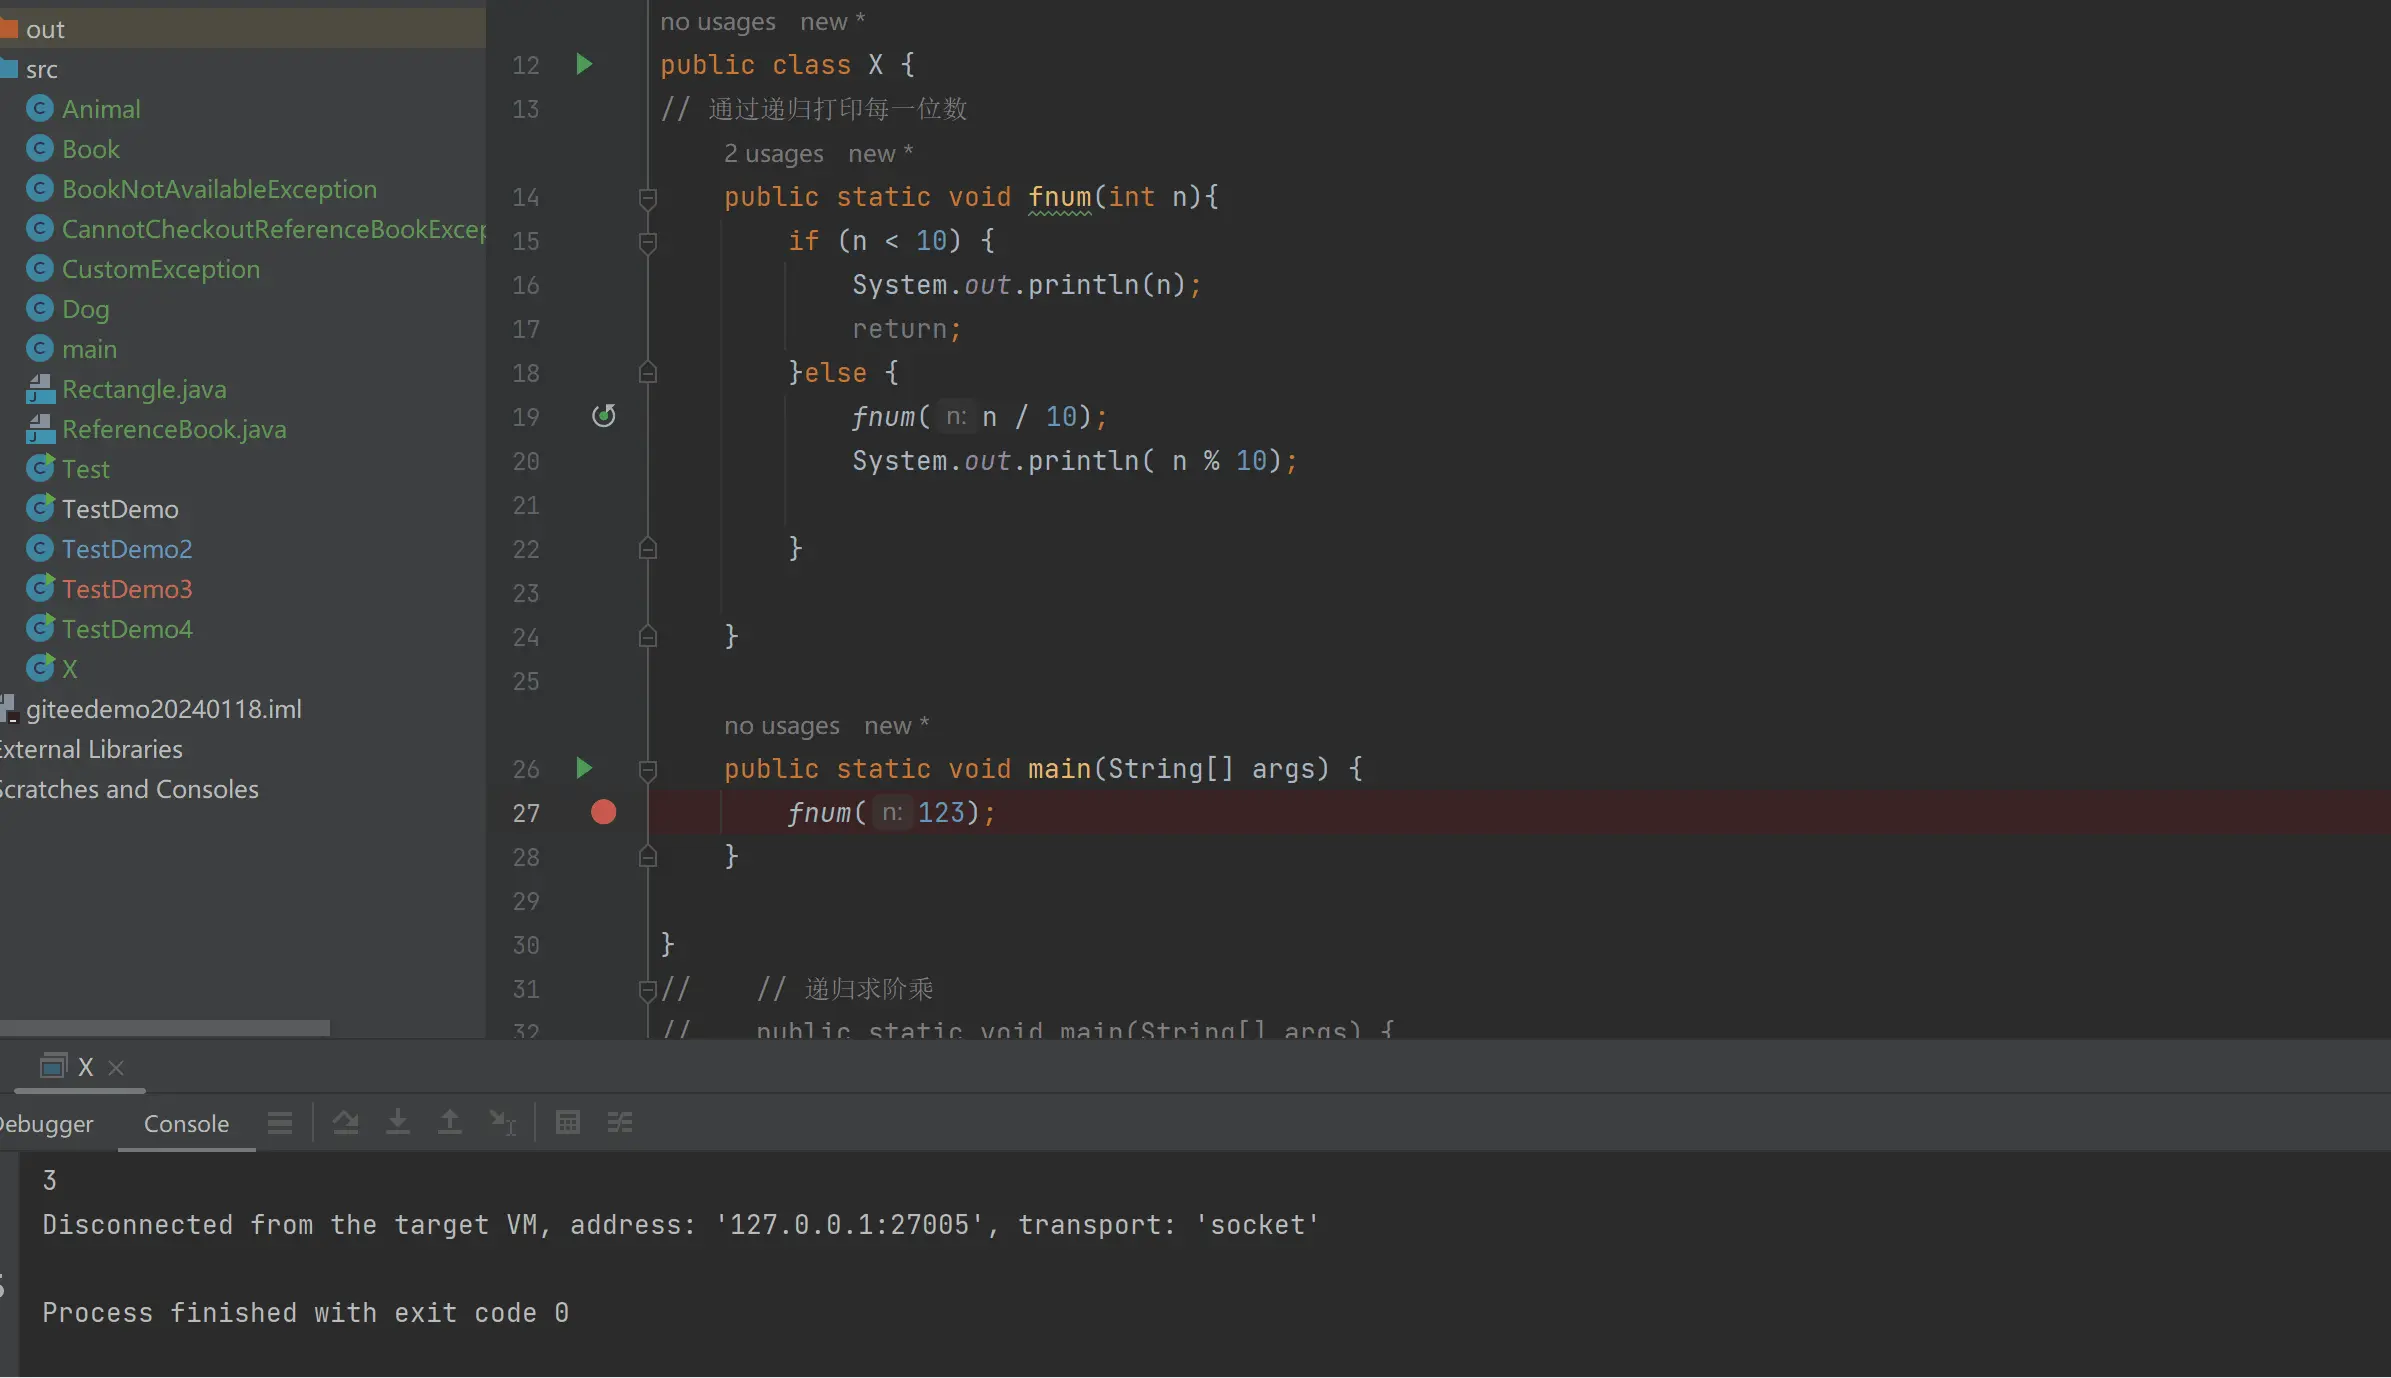
Task: Click the recursive call gutter icon
Action: tap(603, 416)
